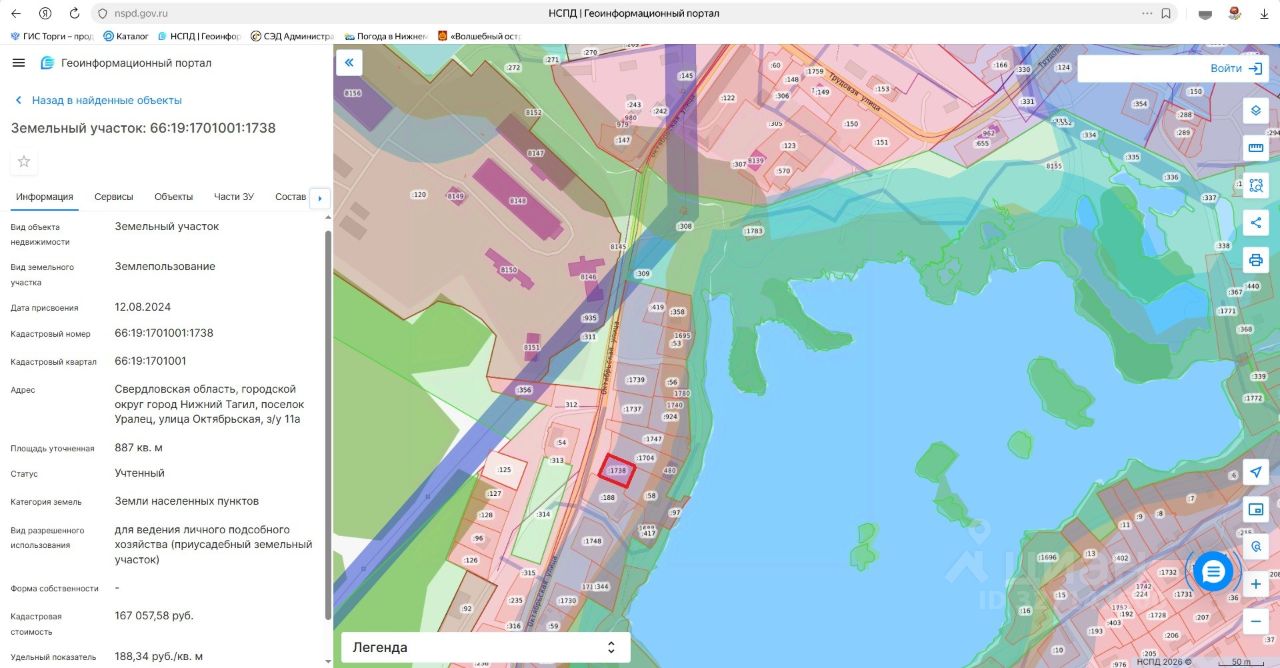Share the map via share icon
1280x668 pixels.
point(1256,222)
